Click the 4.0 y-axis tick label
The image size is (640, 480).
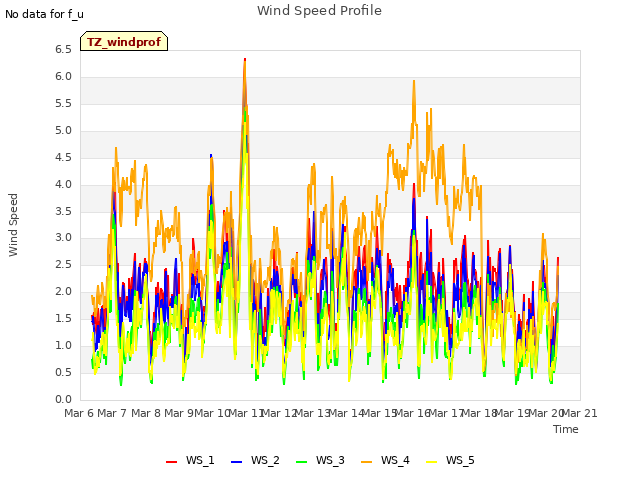pos(63,184)
